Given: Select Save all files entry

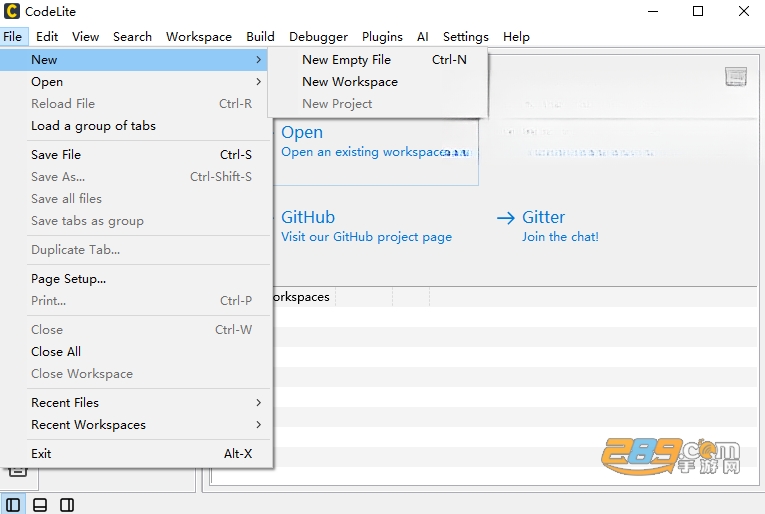Looking at the screenshot, I should pos(136,198).
